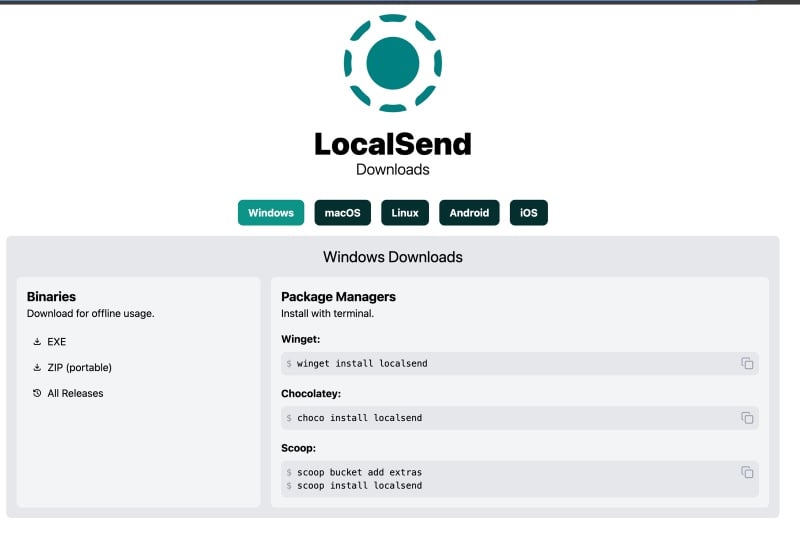The image size is (800, 538).
Task: Copy the scoop commands
Action: [747, 473]
